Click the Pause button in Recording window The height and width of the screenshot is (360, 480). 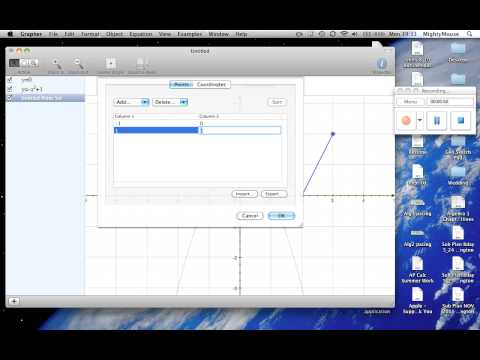(437, 120)
